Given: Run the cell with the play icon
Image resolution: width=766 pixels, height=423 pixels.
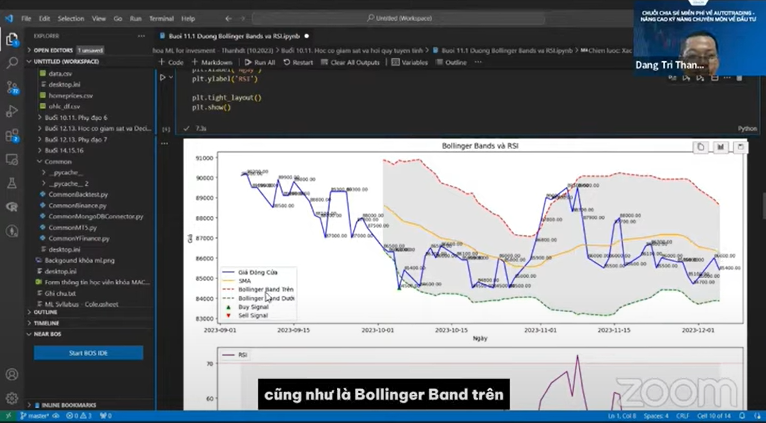Looking at the screenshot, I should 163,77.
